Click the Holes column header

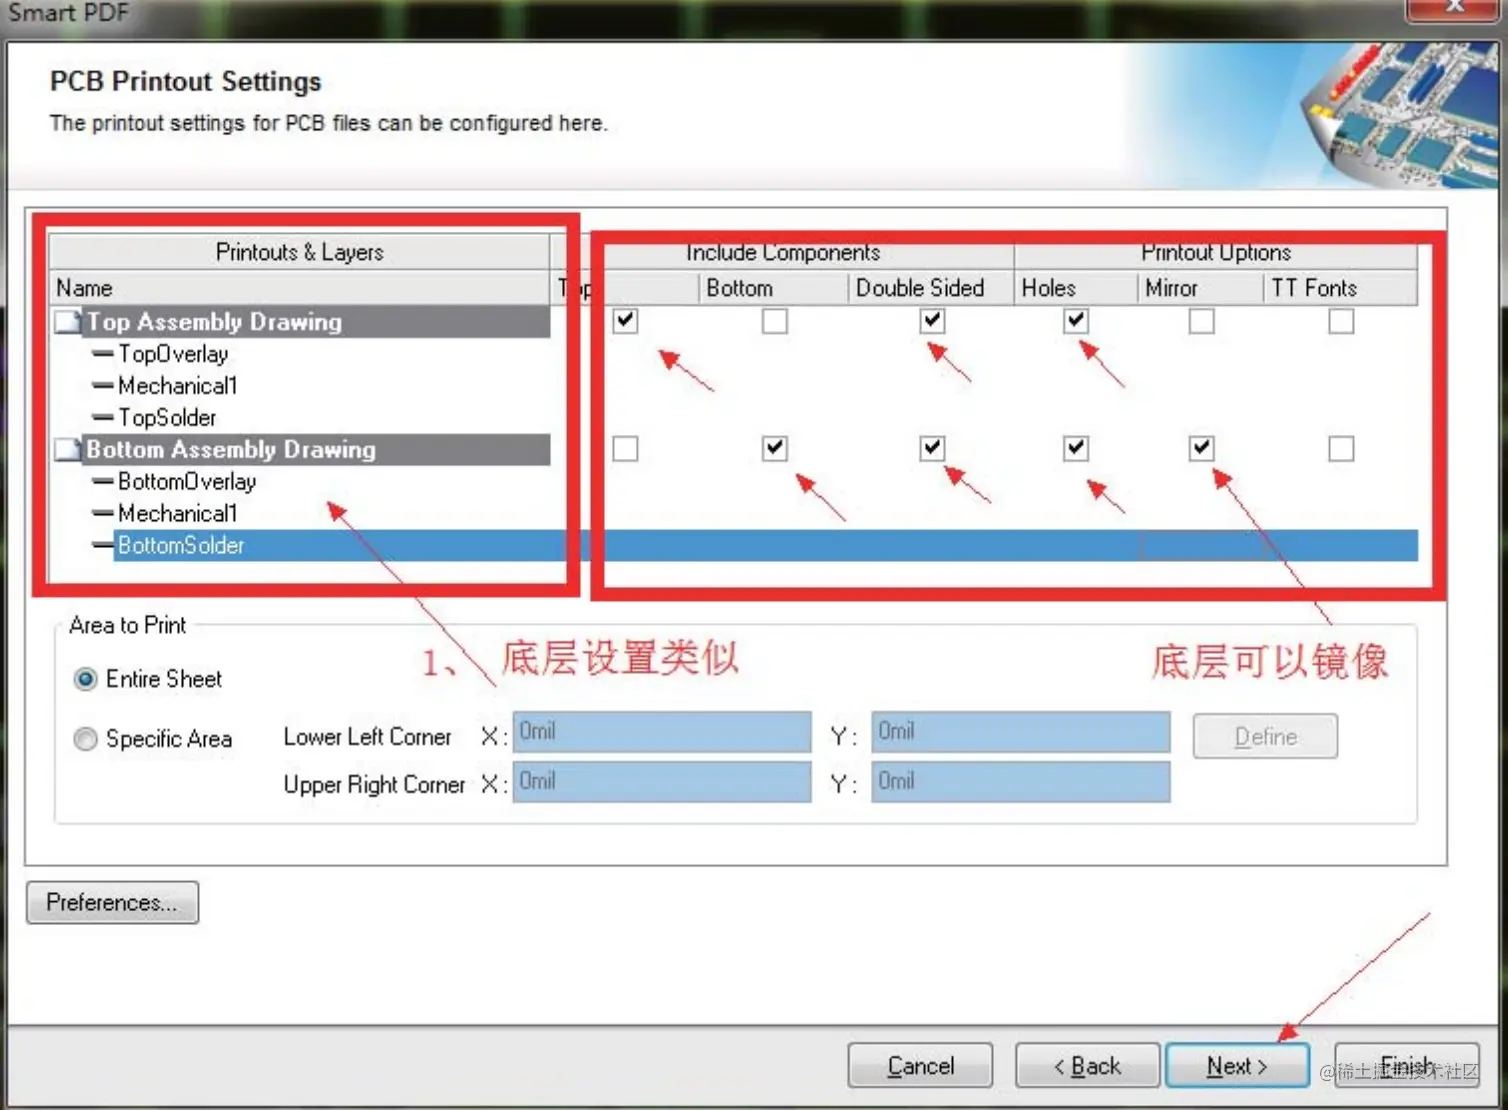coord(1076,288)
